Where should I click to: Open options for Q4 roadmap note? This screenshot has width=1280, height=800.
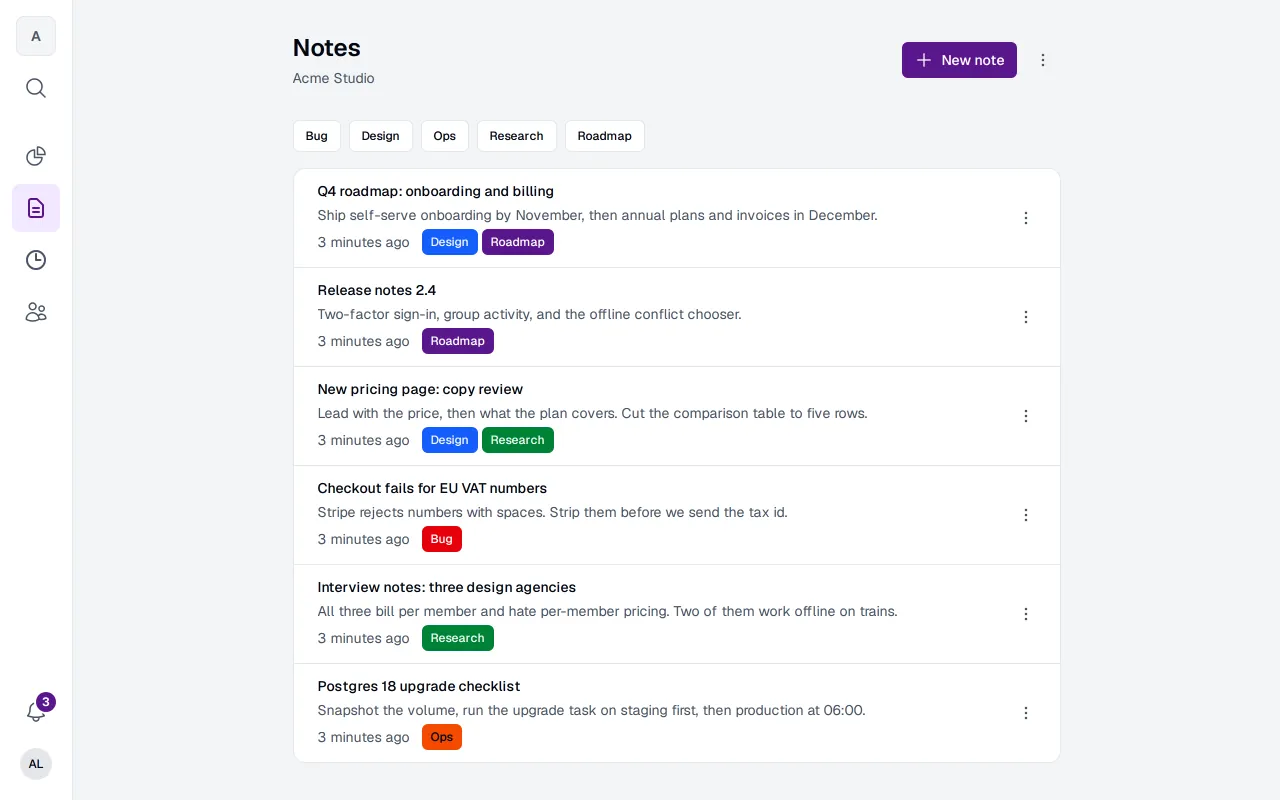click(x=1025, y=218)
